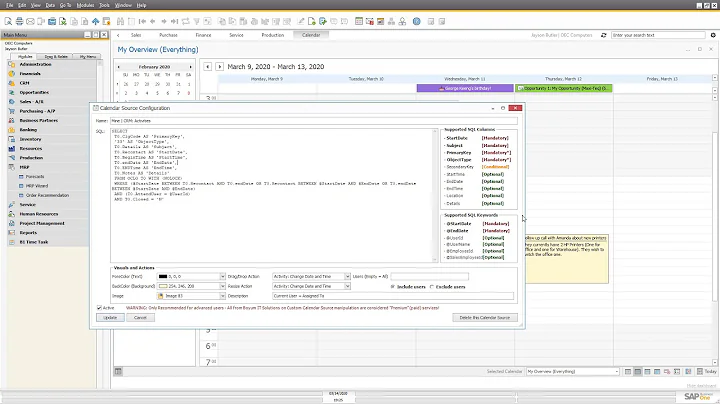
Task: Switch to the Purchase tab
Action: coord(168,35)
